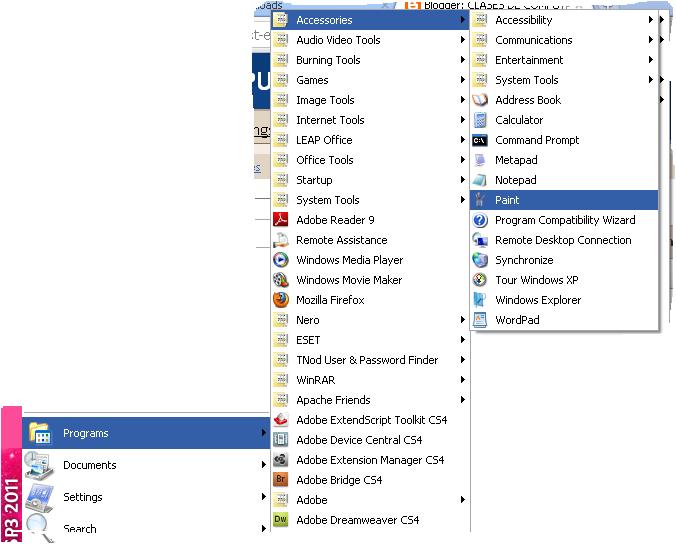Expand the Nero submenu arrow
This screenshot has width=676, height=556.
[462, 320]
